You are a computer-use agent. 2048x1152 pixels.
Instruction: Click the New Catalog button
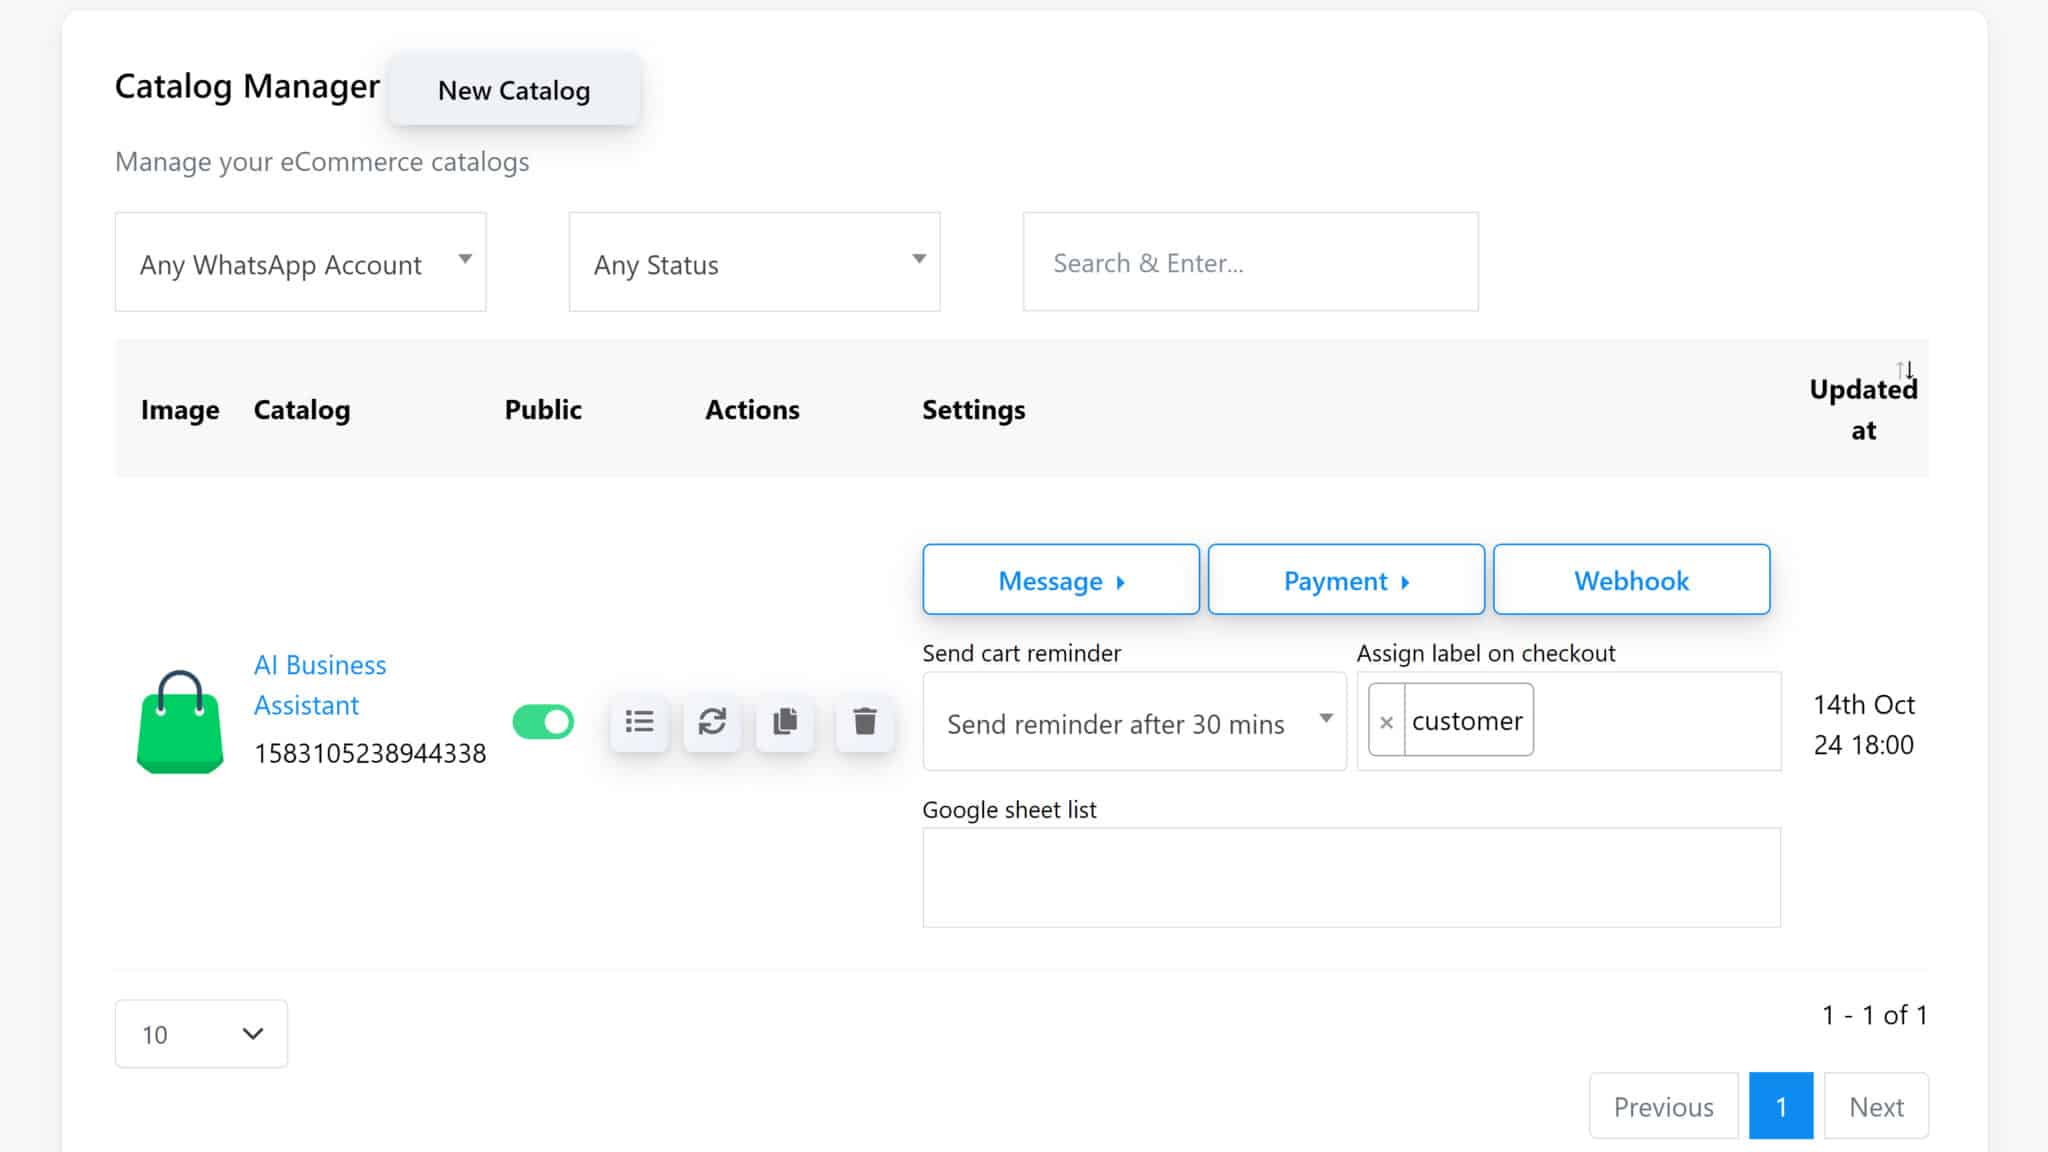(x=514, y=90)
